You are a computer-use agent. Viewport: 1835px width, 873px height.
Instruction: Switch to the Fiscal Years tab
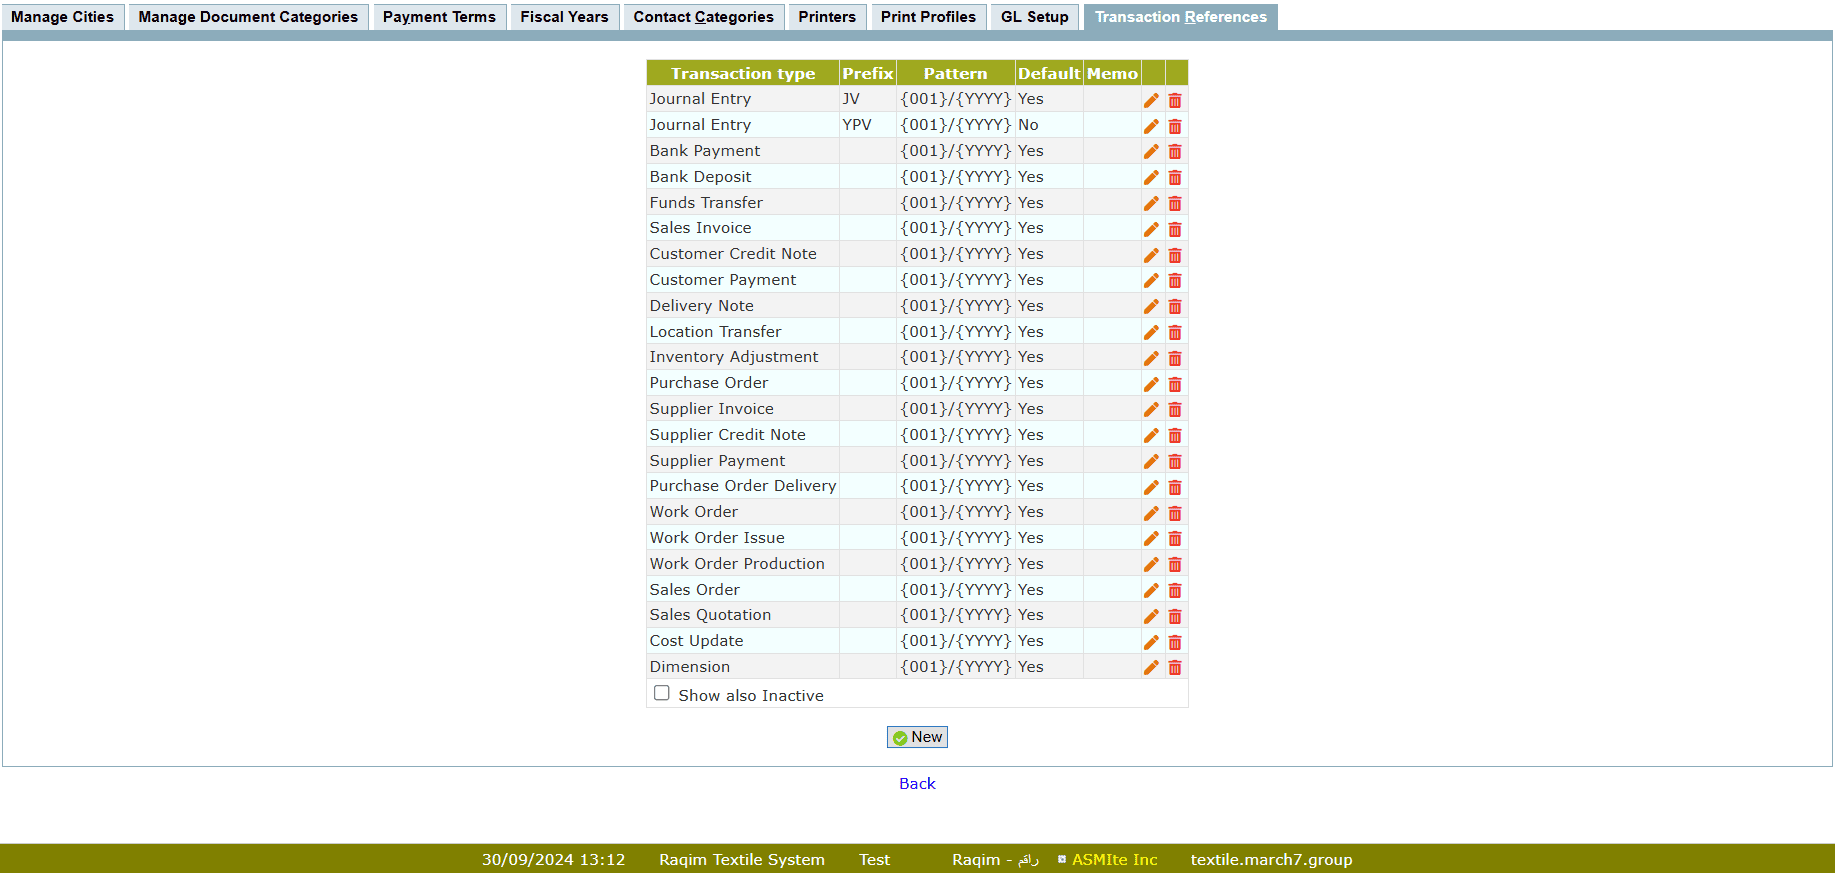(x=564, y=17)
